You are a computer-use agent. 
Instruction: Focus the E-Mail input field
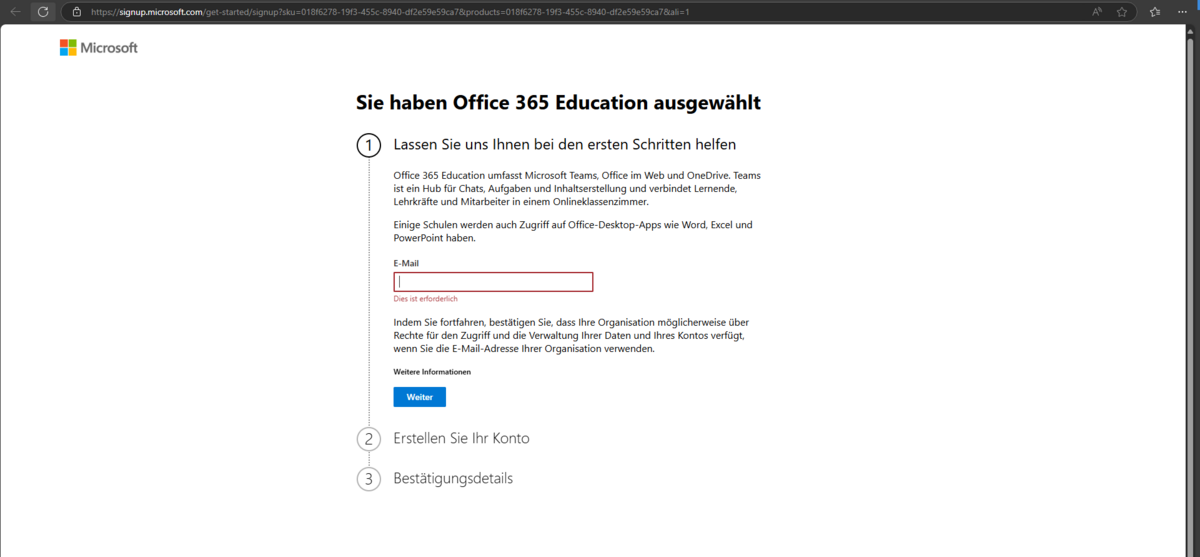click(493, 282)
